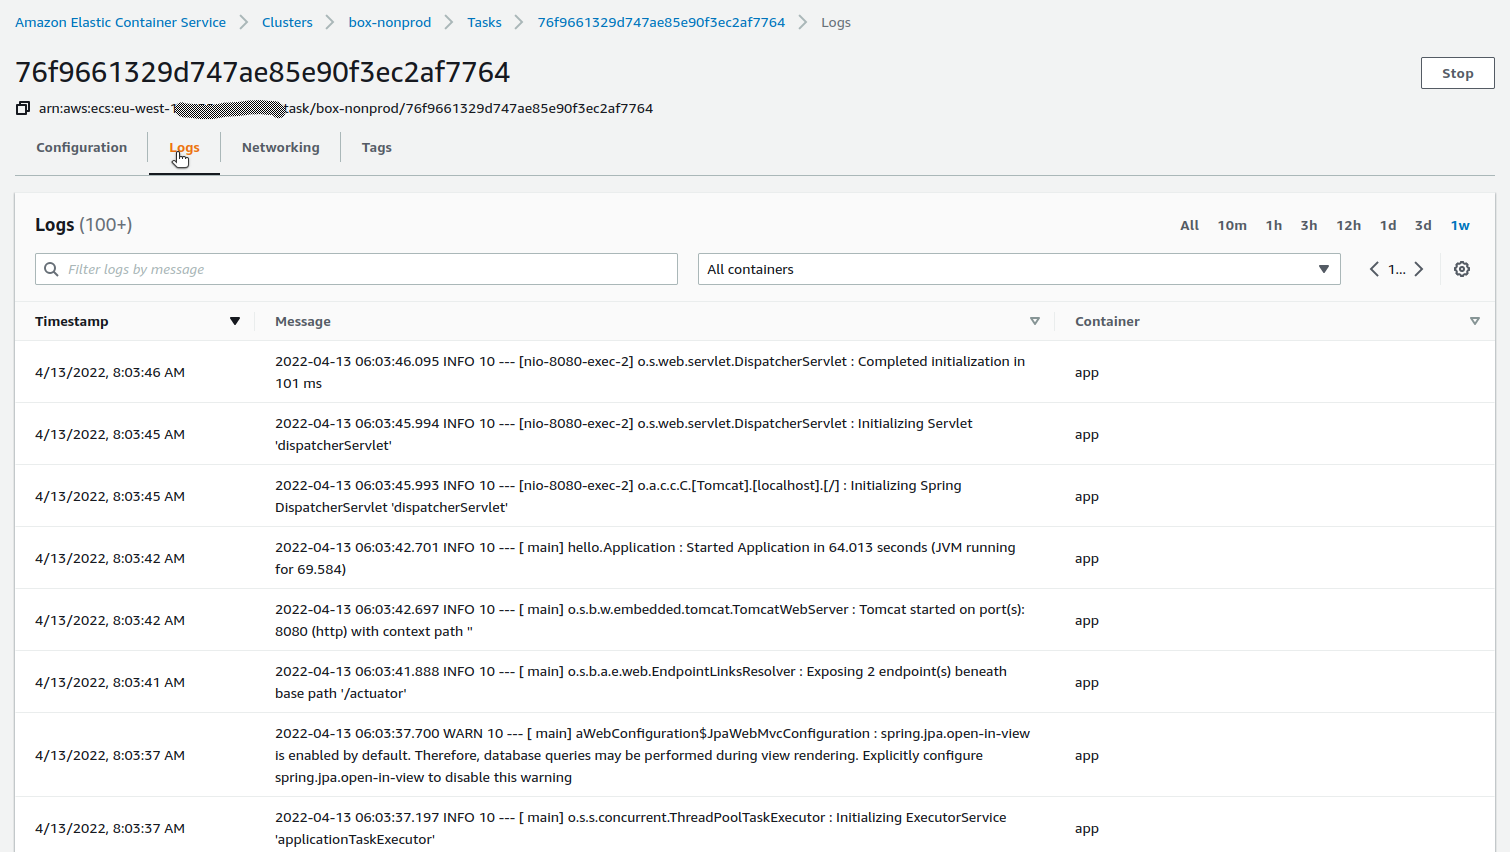1510x852 pixels.
Task: Stop the running task
Action: tap(1457, 72)
